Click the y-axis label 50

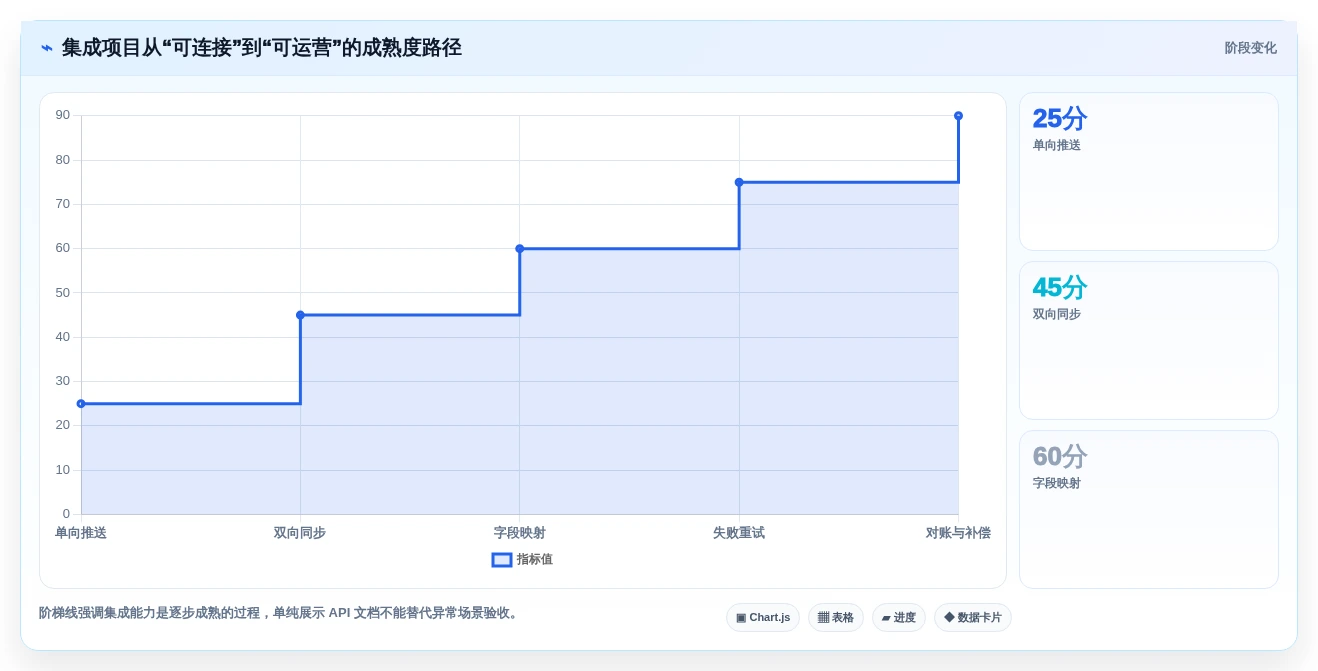pos(63,292)
